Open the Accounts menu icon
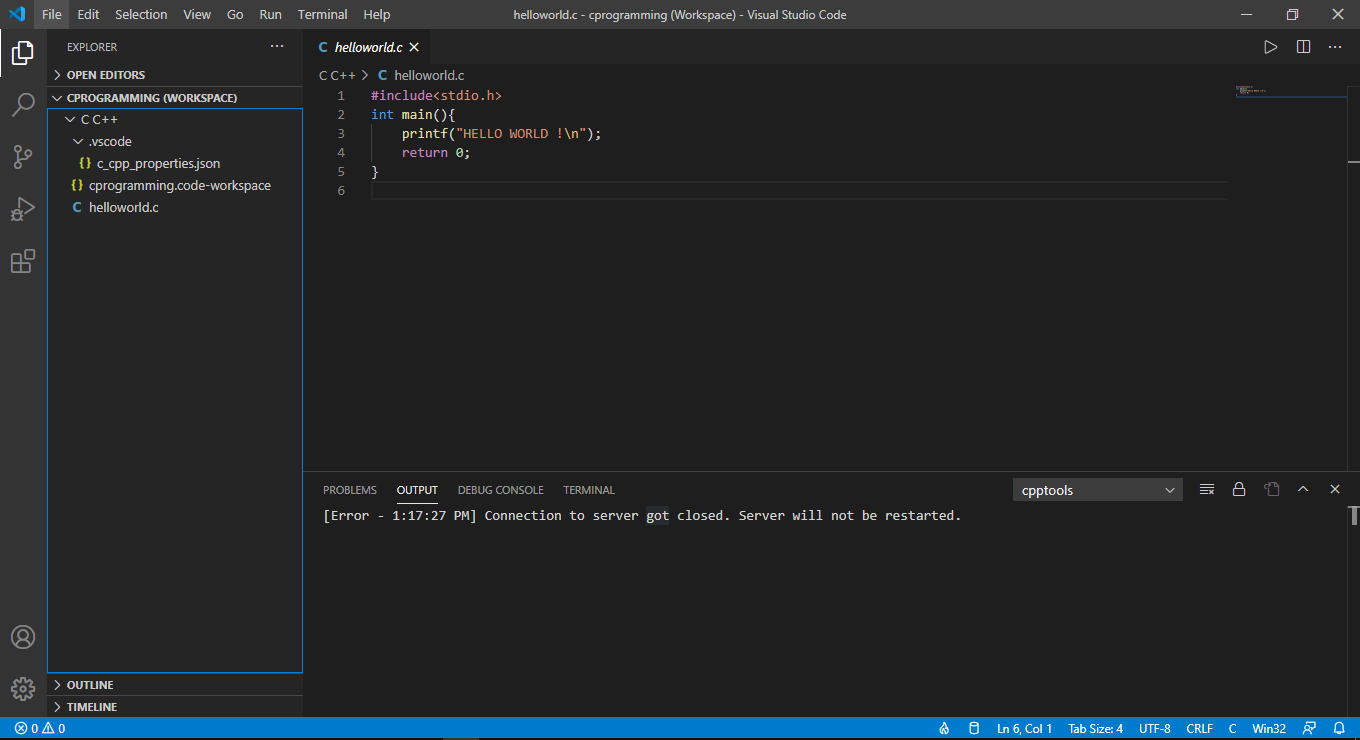1360x740 pixels. [x=23, y=637]
